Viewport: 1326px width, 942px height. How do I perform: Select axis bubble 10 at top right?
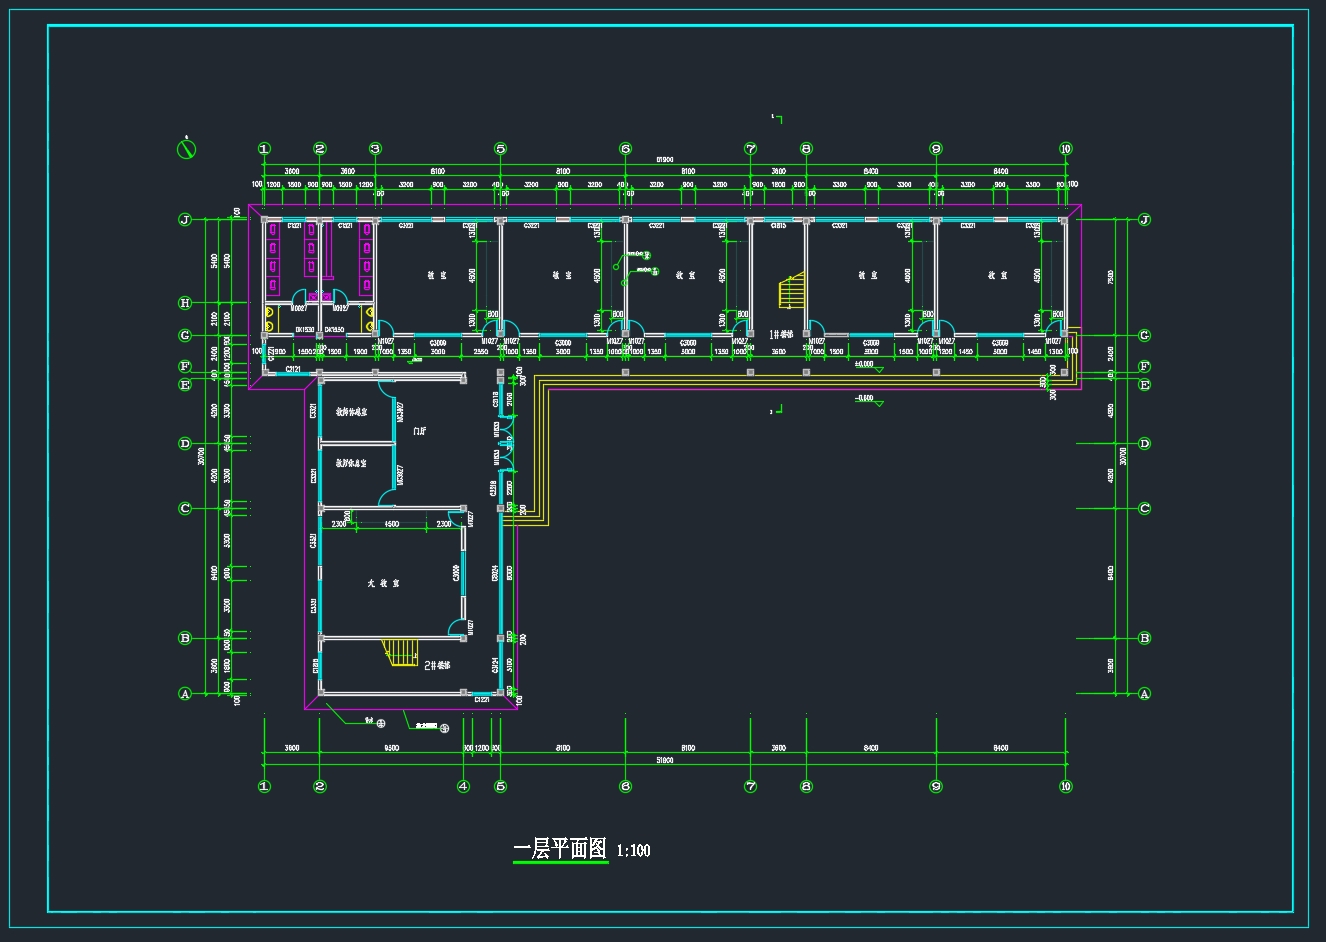point(1065,149)
